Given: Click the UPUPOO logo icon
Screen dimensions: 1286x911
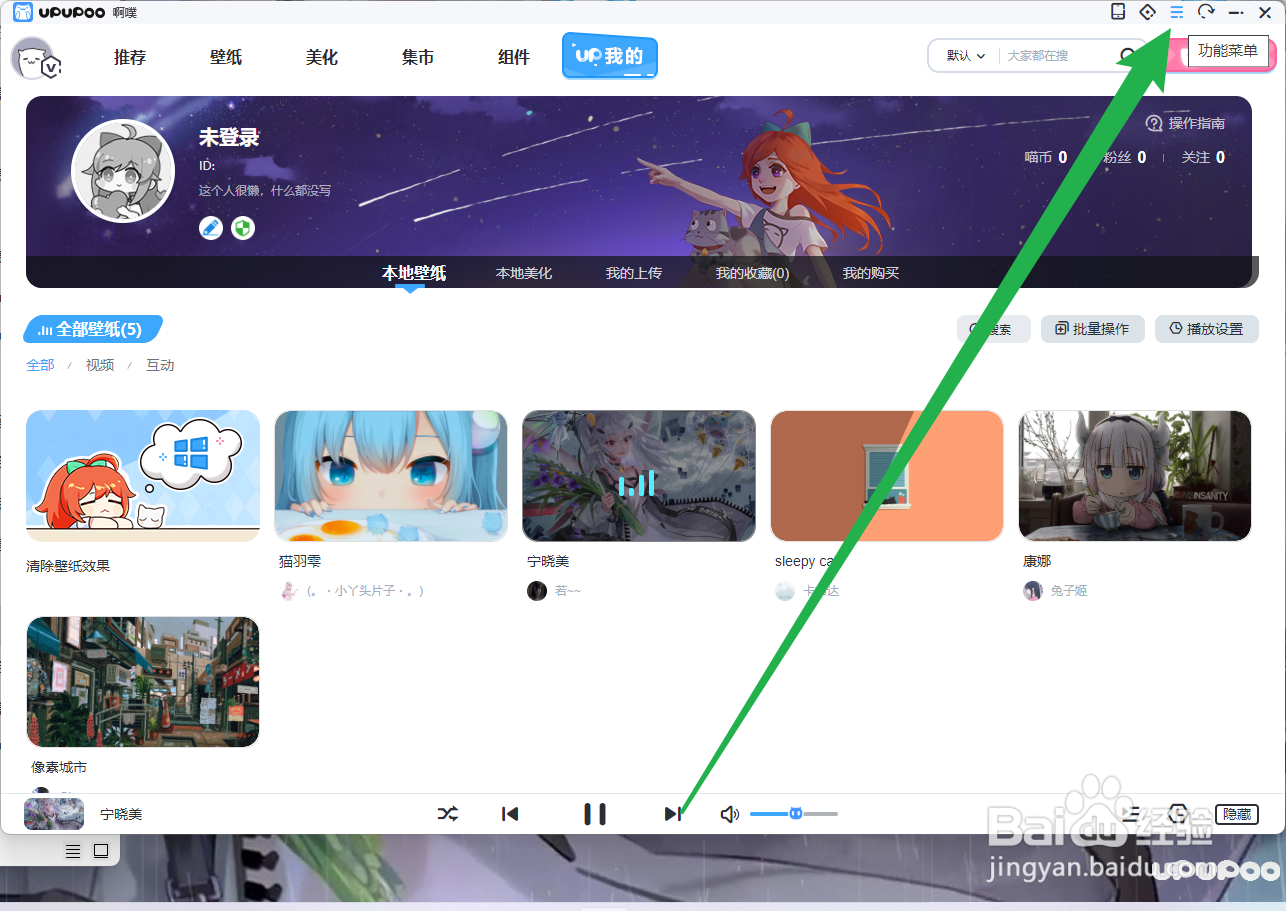Looking at the screenshot, I should 22,12.
